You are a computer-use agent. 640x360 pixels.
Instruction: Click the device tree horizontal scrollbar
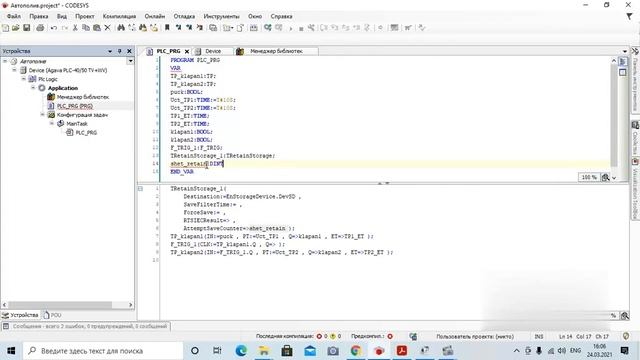click(60, 305)
